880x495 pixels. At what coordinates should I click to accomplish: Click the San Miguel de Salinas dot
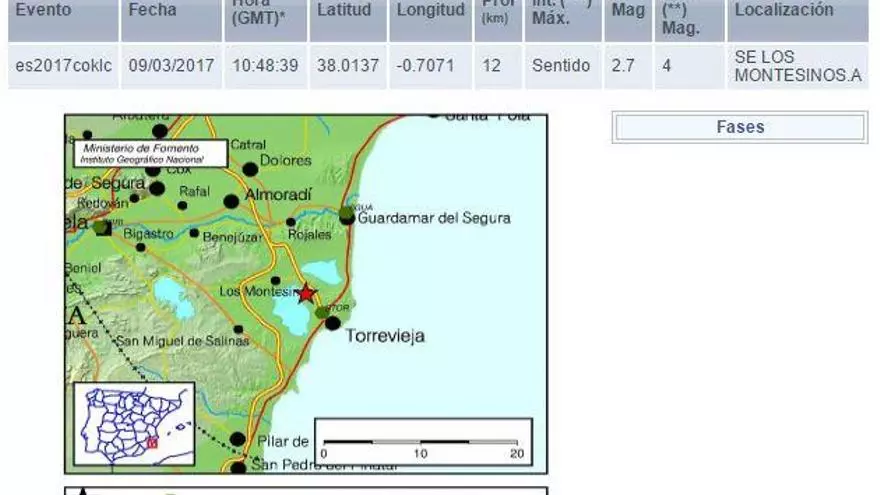pyautogui.click(x=238, y=329)
